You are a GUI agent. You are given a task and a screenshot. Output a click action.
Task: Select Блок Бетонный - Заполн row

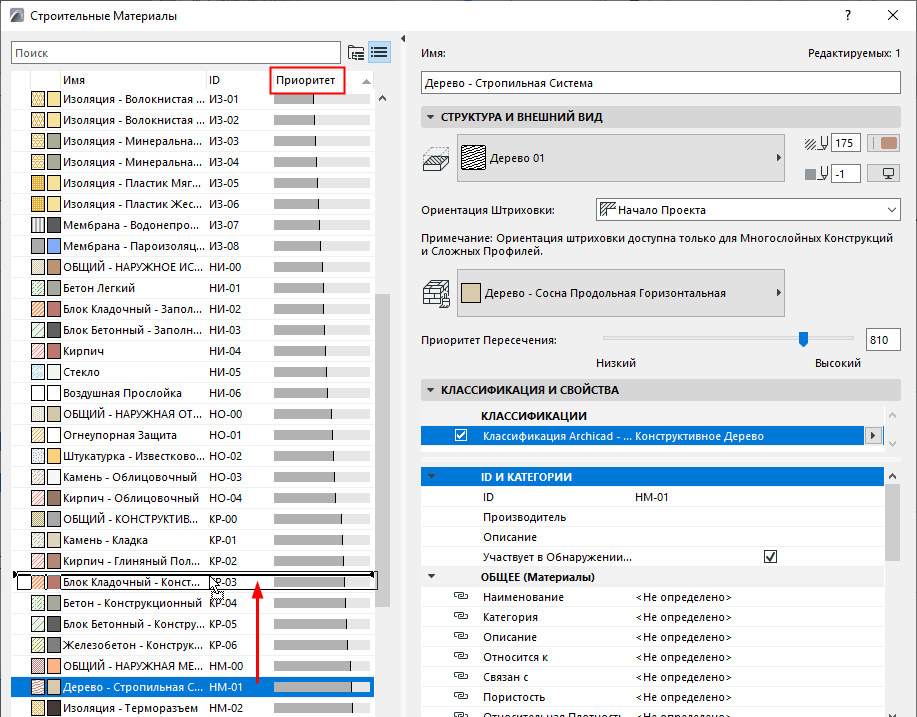pyautogui.click(x=192, y=330)
